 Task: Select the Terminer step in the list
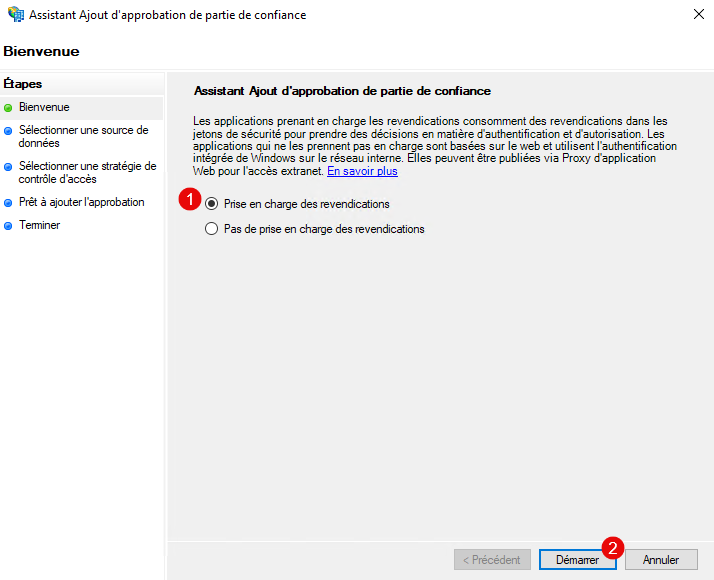click(39, 225)
